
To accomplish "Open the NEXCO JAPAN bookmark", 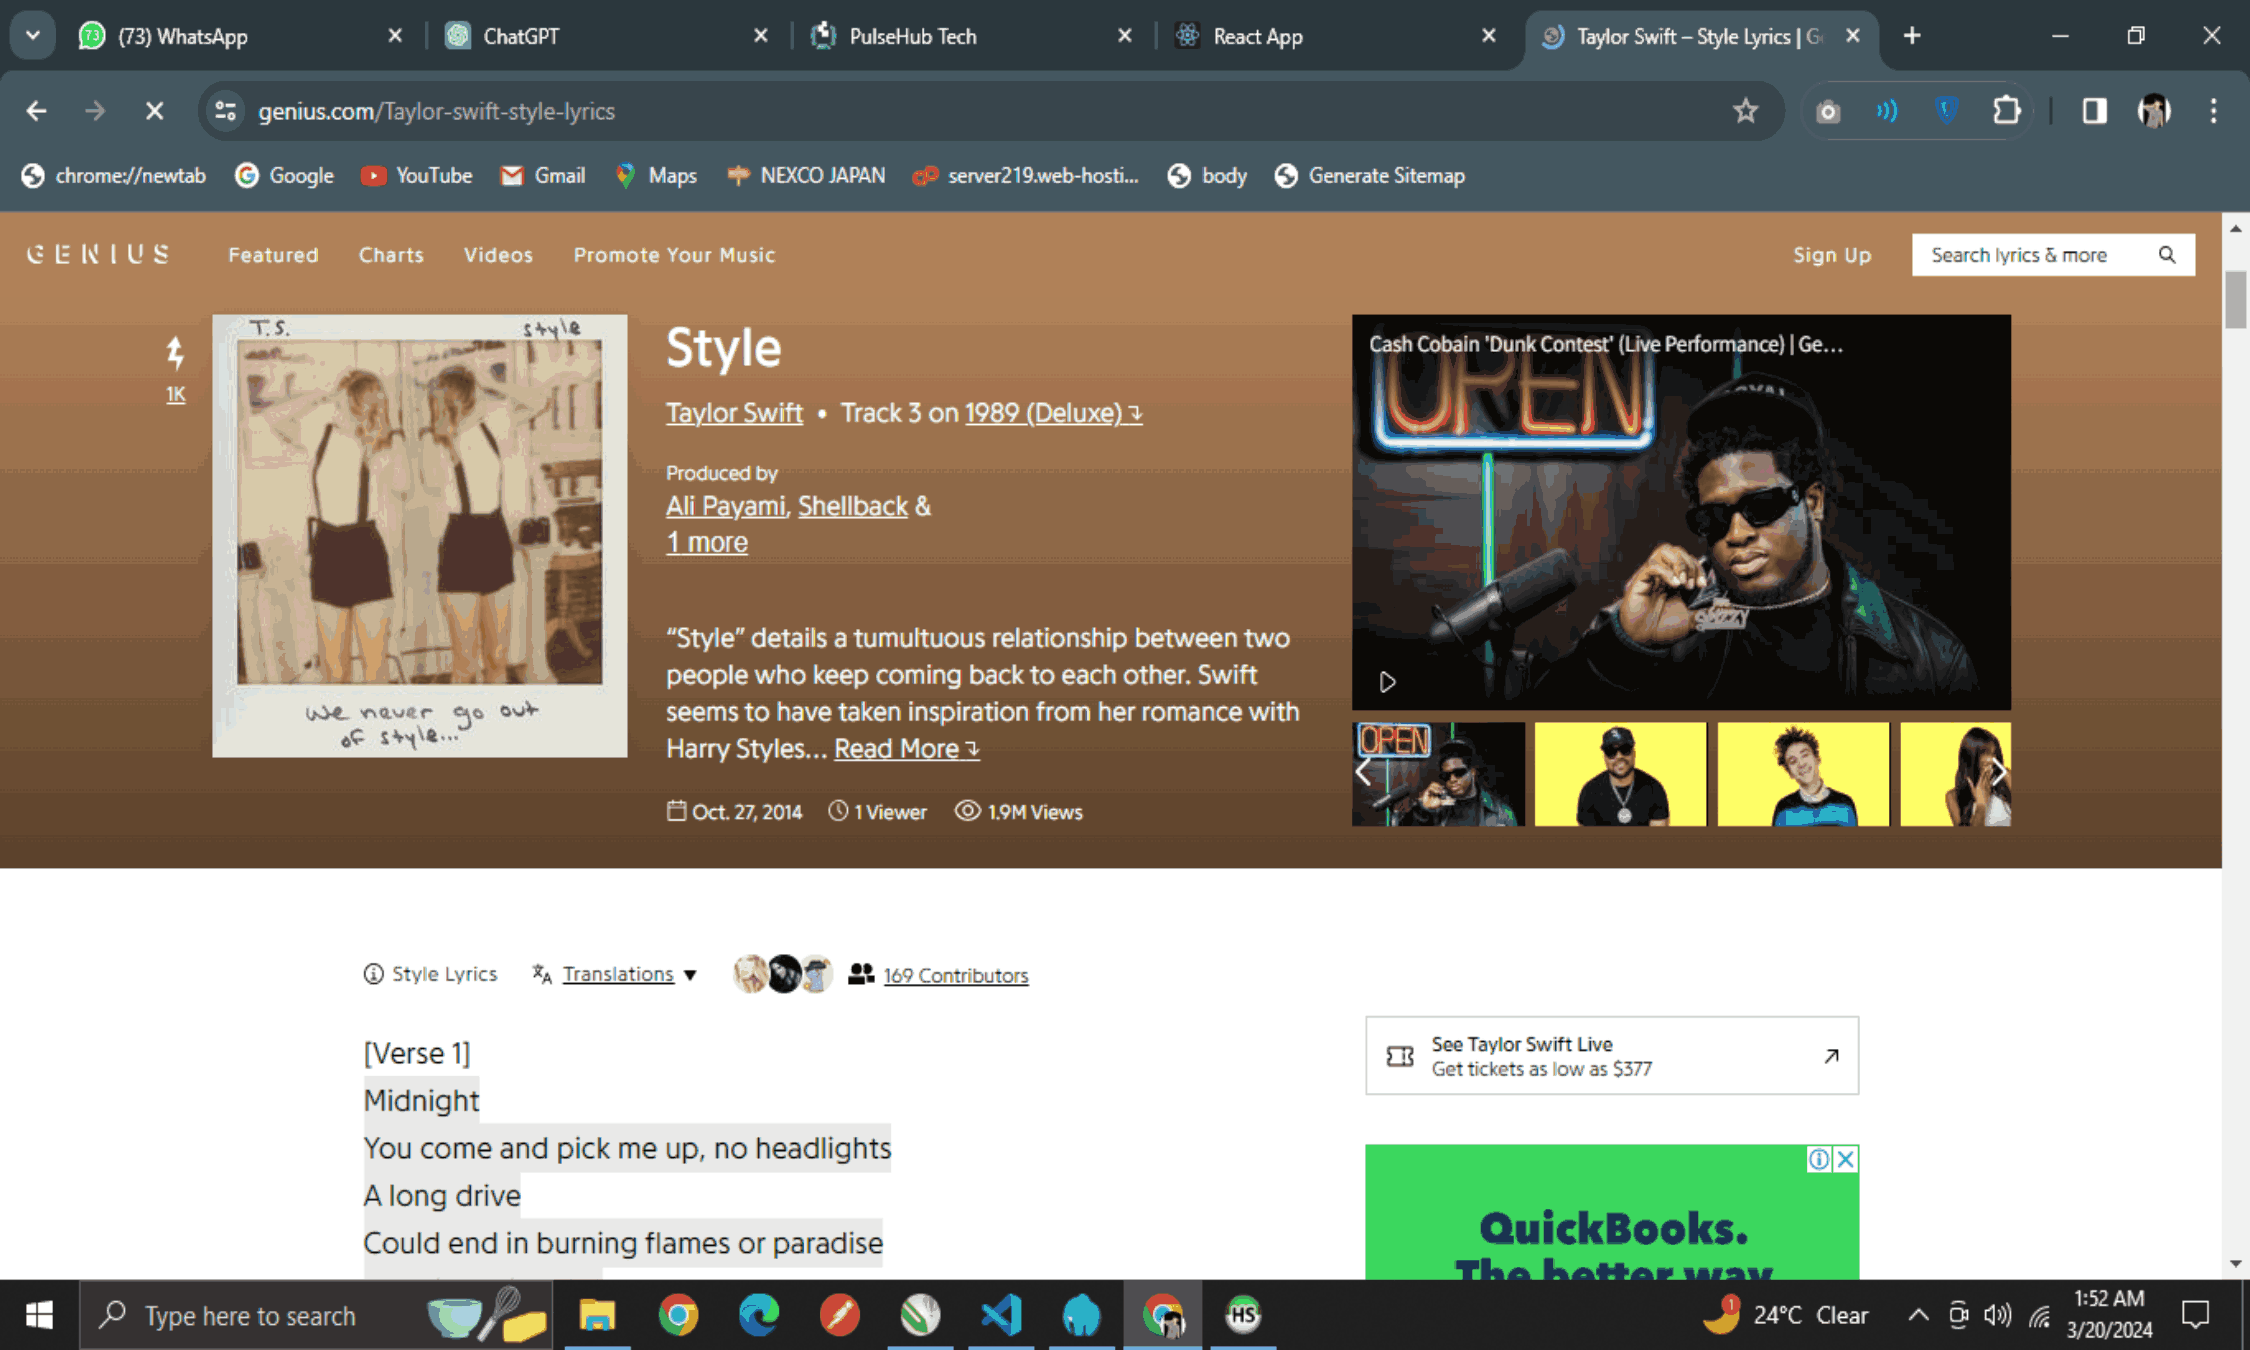I will coord(806,176).
